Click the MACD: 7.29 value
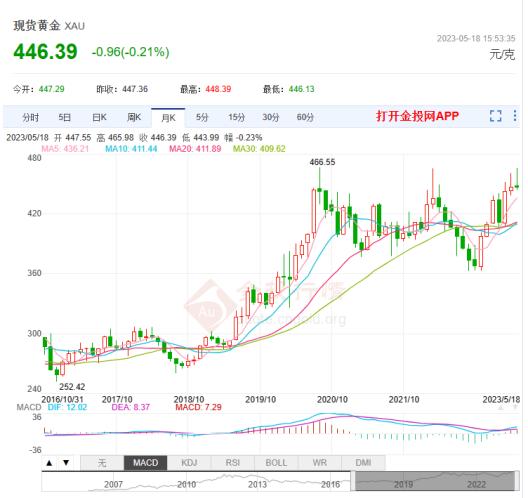 tap(198, 407)
